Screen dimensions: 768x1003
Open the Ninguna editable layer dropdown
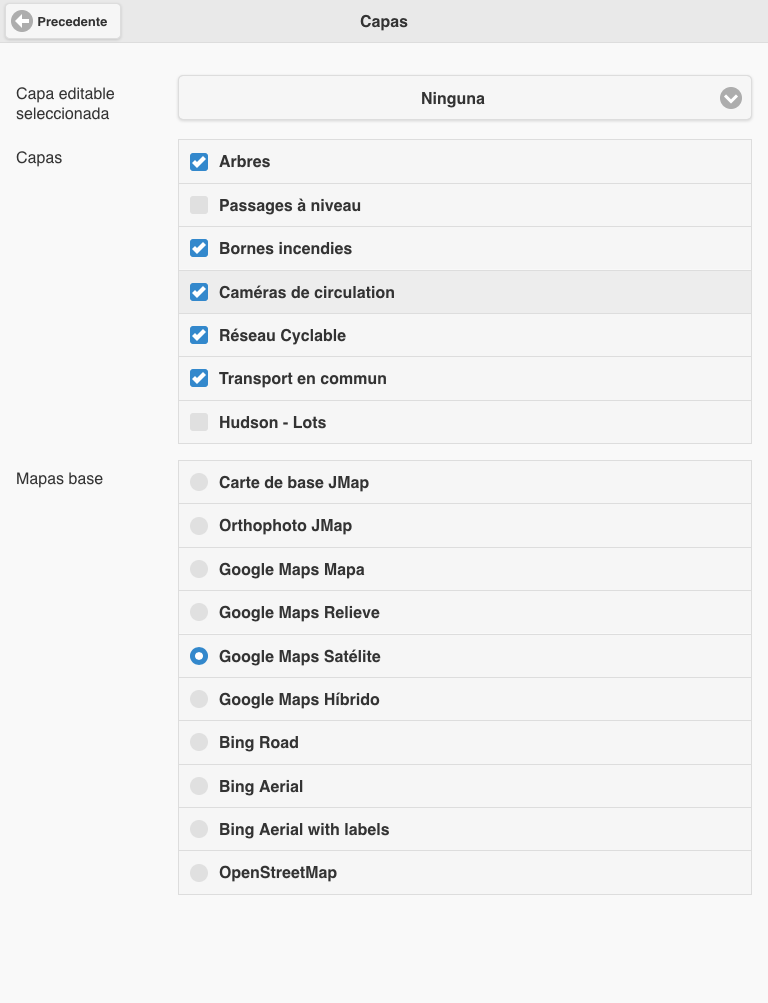coord(464,98)
